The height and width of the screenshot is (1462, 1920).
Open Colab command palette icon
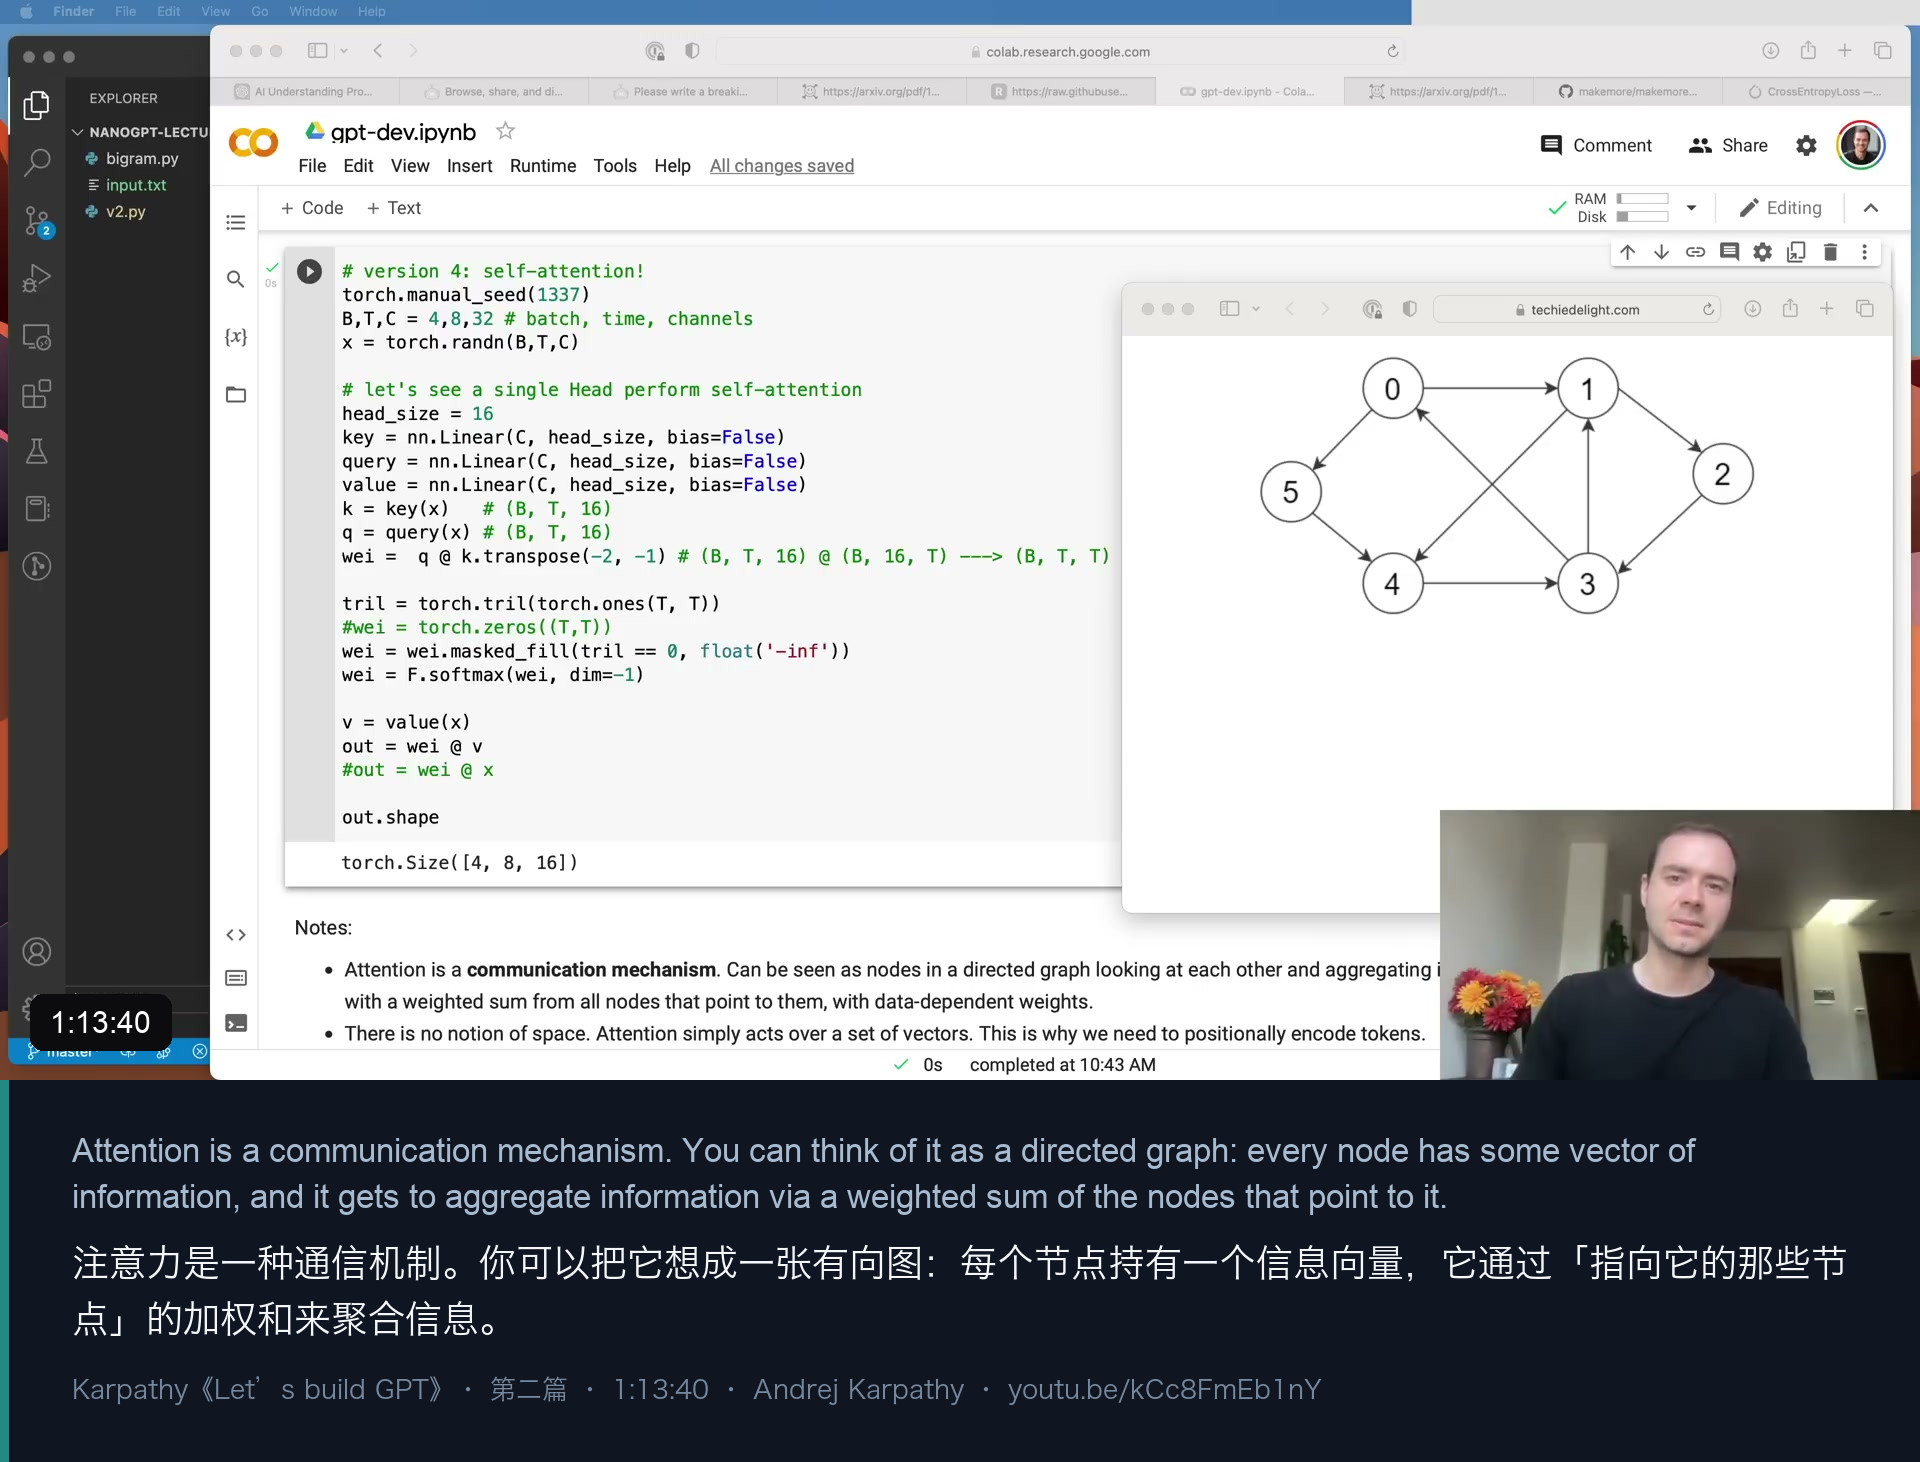tap(236, 978)
